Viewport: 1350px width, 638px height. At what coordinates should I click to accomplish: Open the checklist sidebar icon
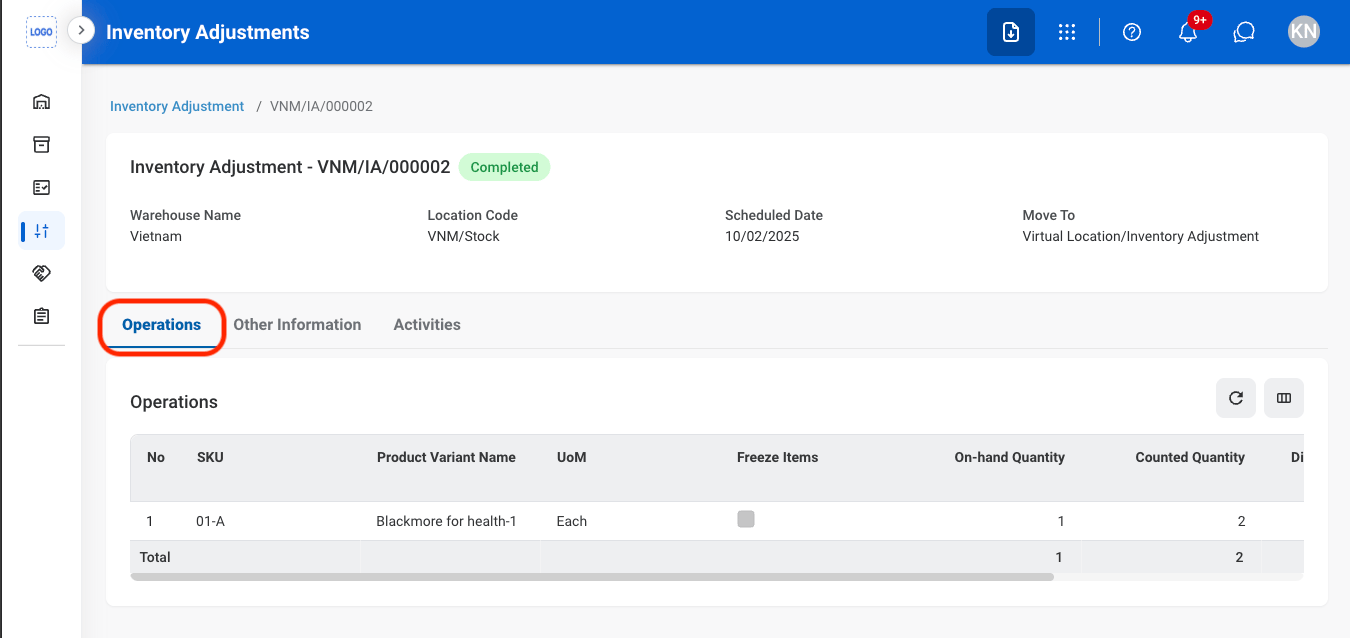point(41,188)
